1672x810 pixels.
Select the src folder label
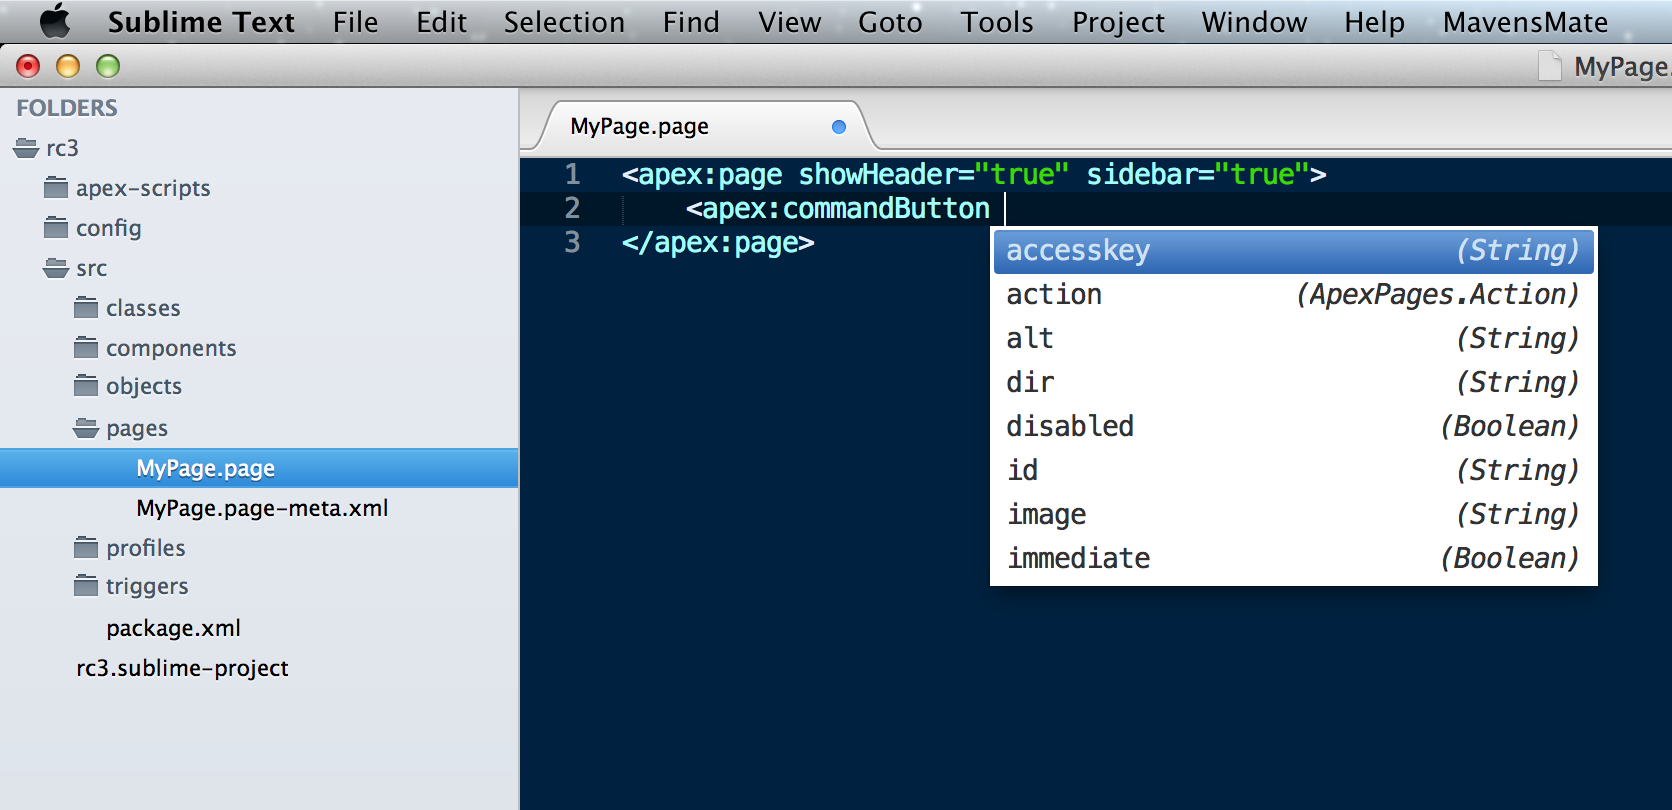(91, 268)
